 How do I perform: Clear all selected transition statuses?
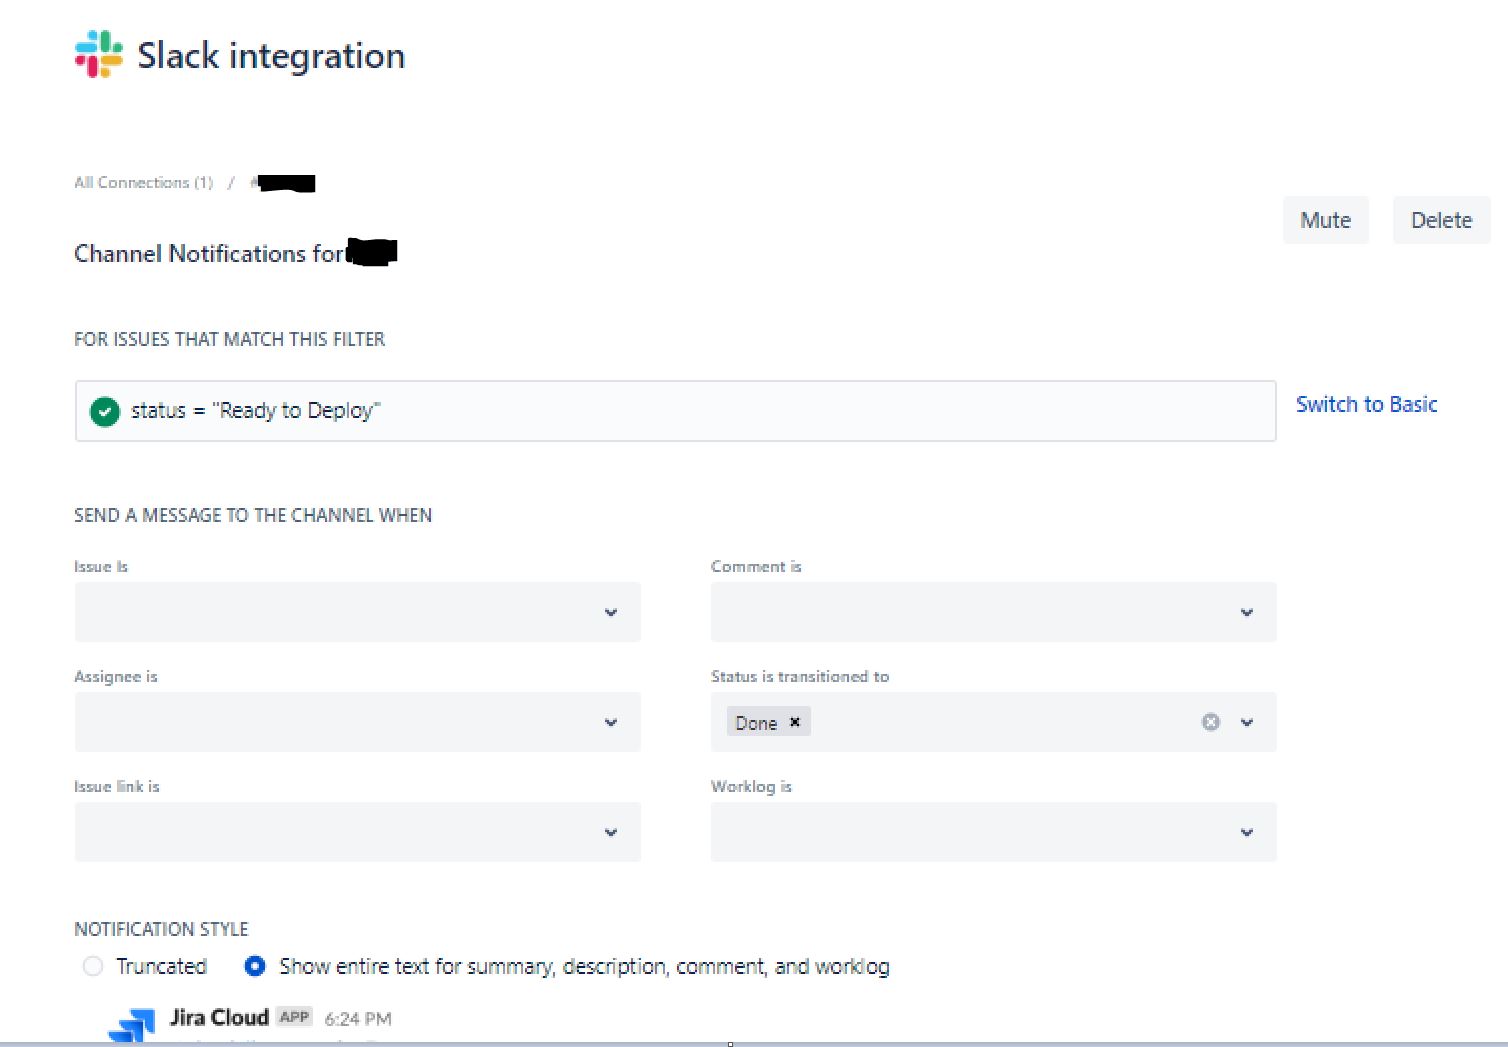tap(1210, 722)
